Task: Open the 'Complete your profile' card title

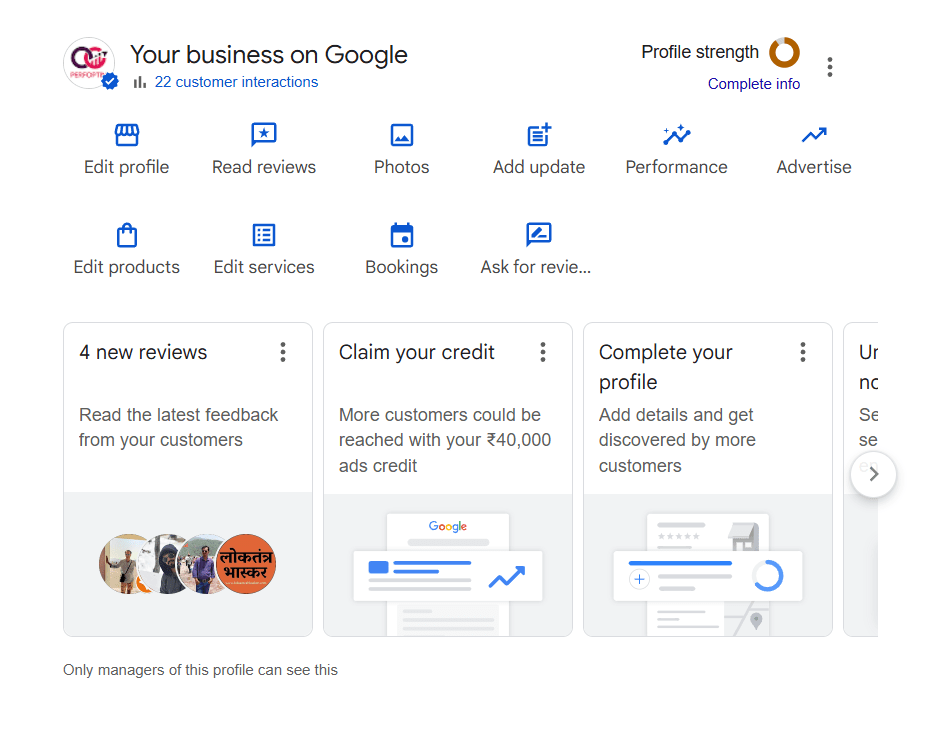Action: point(666,367)
